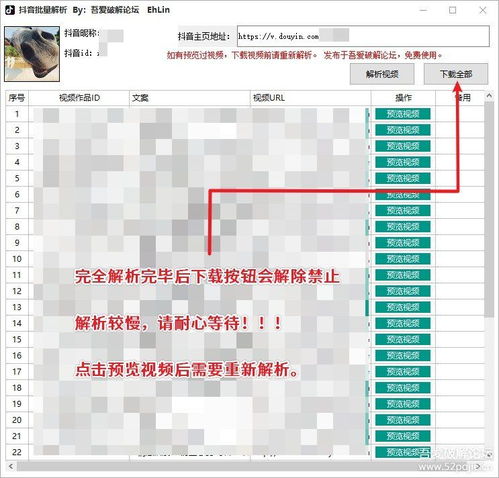Screen dimensions: 499x478
Task: Select row number 6 cell
Action: [x=17, y=194]
